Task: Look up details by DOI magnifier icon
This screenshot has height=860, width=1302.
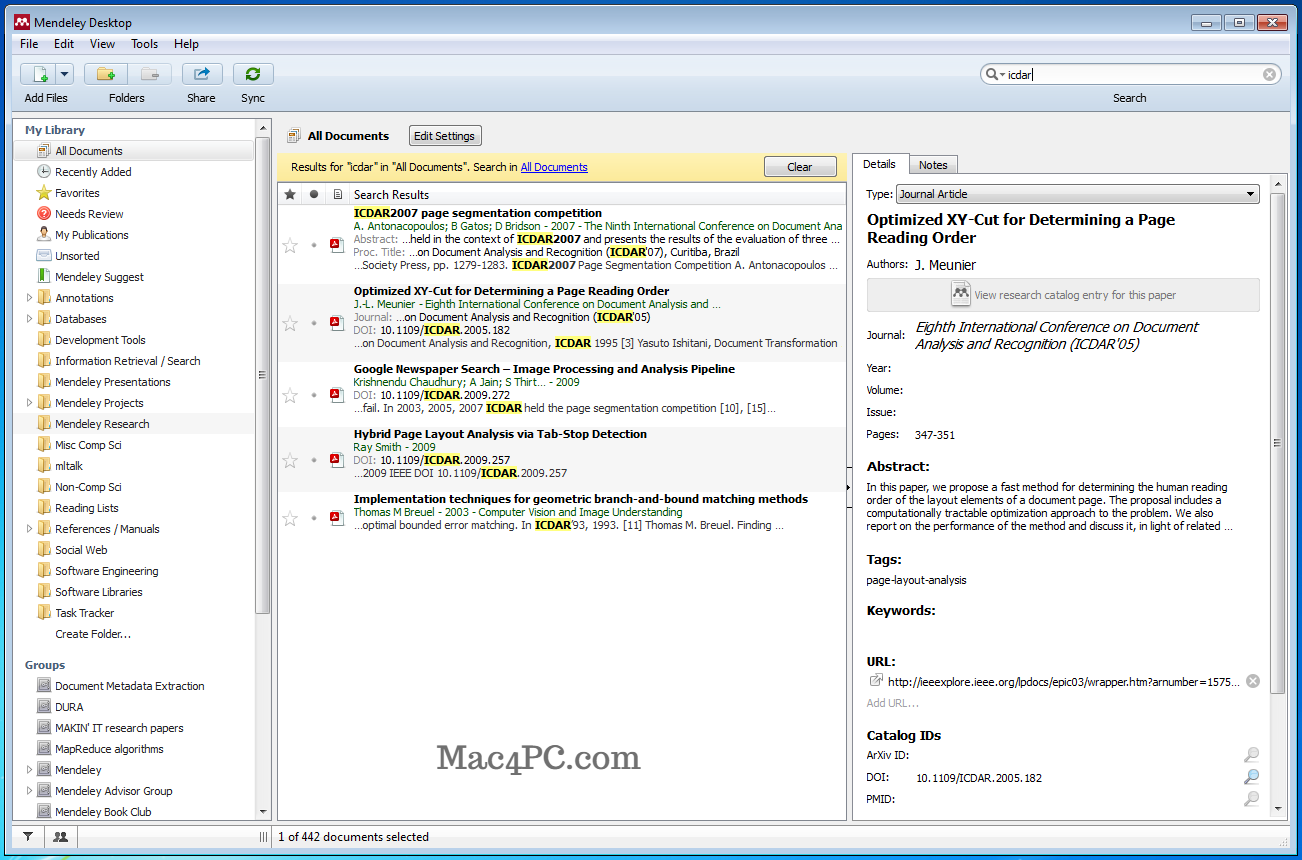Action: click(1251, 777)
